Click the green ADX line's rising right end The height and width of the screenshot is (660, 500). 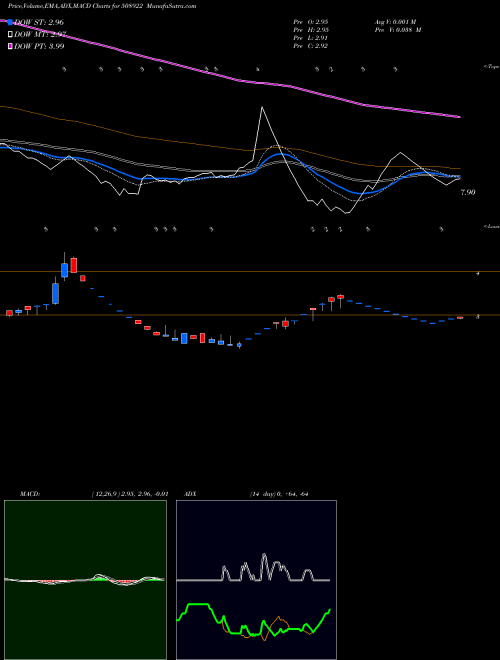329,610
